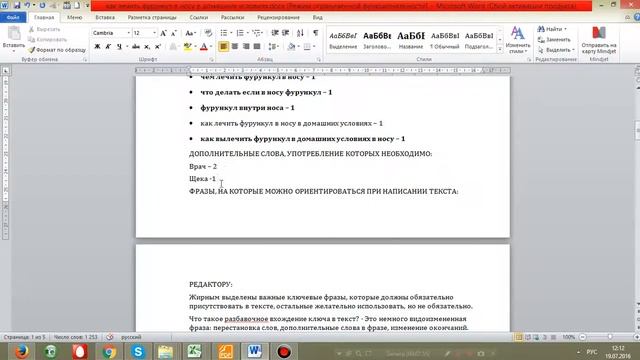This screenshot has width=640, height=360.
Task: Undo last action in quick access toolbar
Action: [27, 5]
